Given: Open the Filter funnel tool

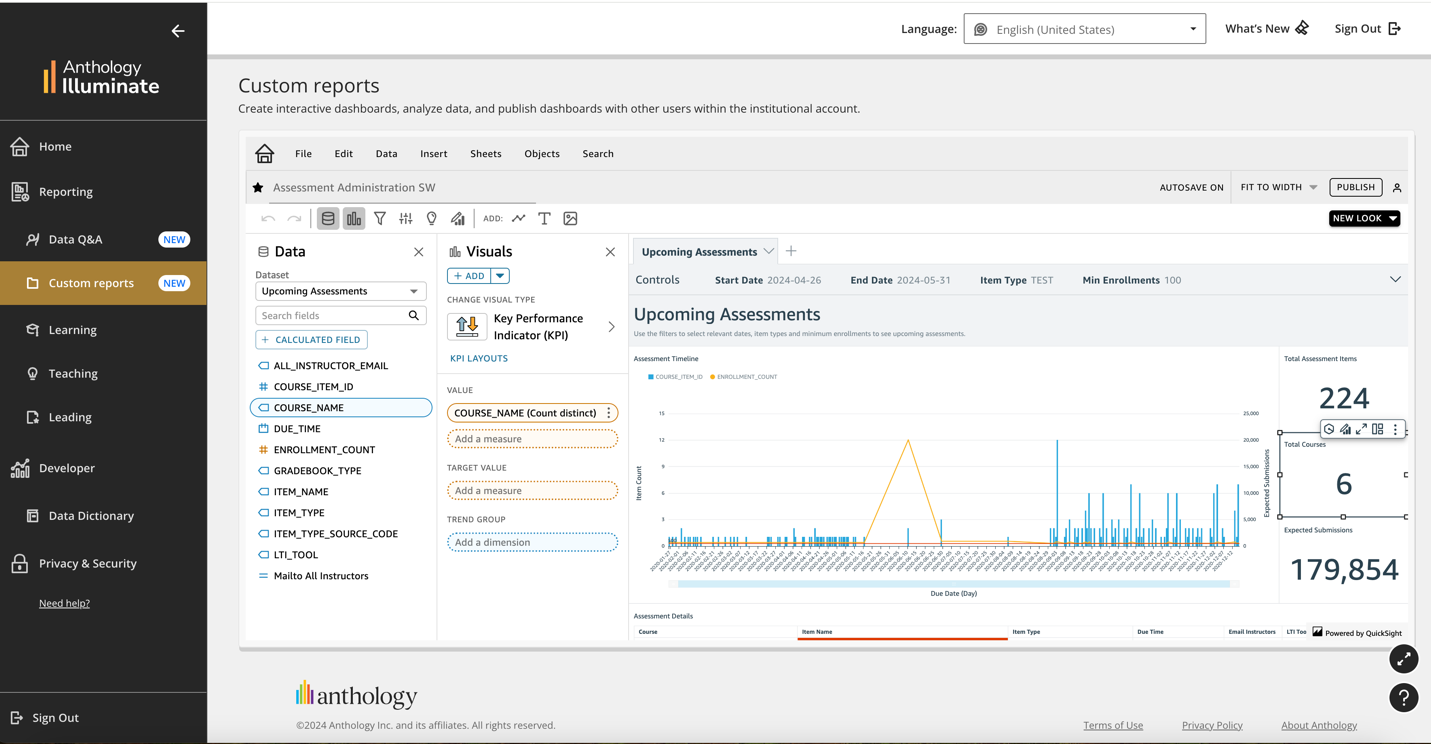Looking at the screenshot, I should (380, 218).
